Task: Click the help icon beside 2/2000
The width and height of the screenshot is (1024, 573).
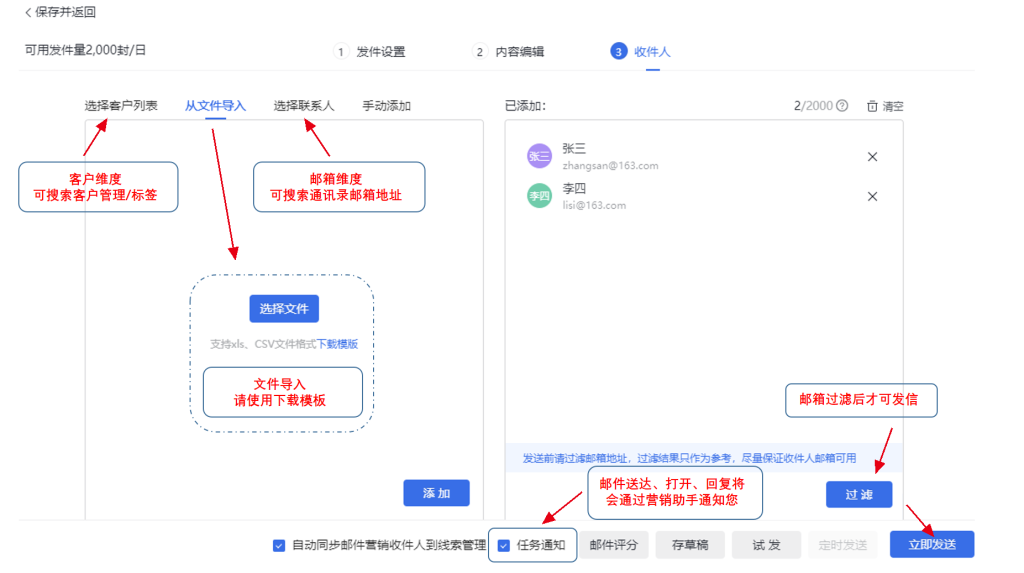Action: (842, 106)
